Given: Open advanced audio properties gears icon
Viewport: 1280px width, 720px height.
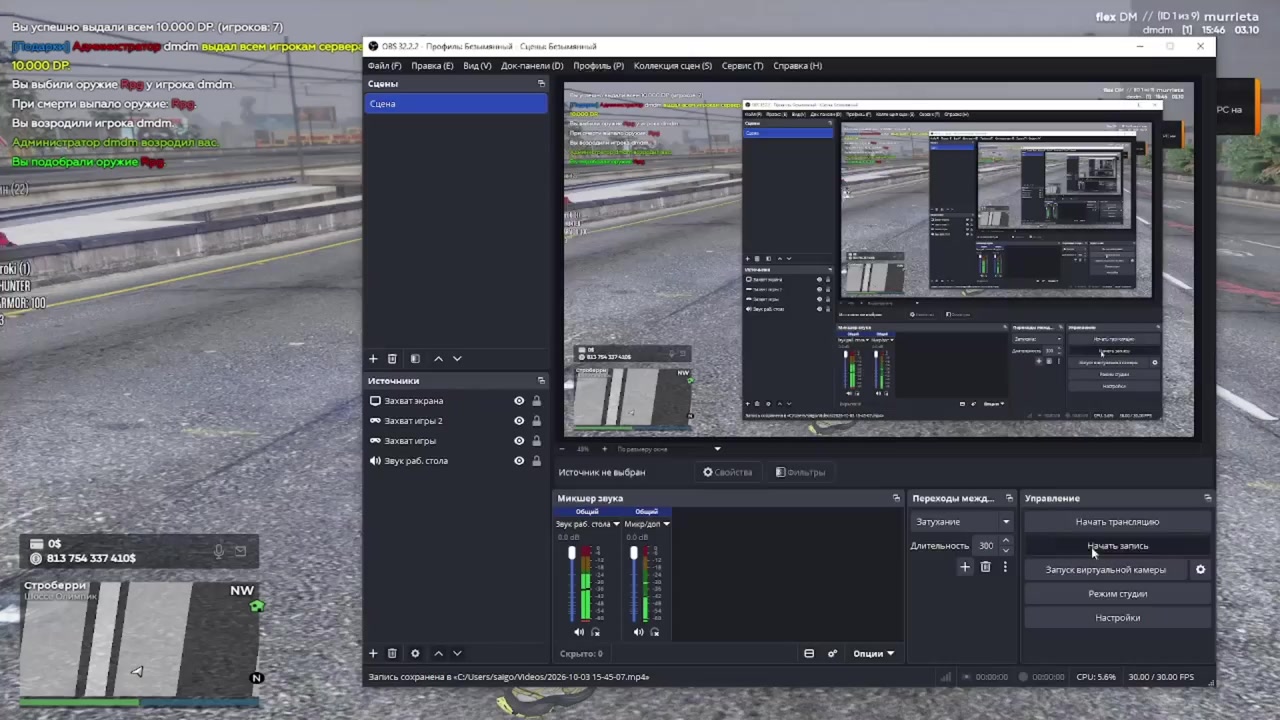Looking at the screenshot, I should click(832, 653).
